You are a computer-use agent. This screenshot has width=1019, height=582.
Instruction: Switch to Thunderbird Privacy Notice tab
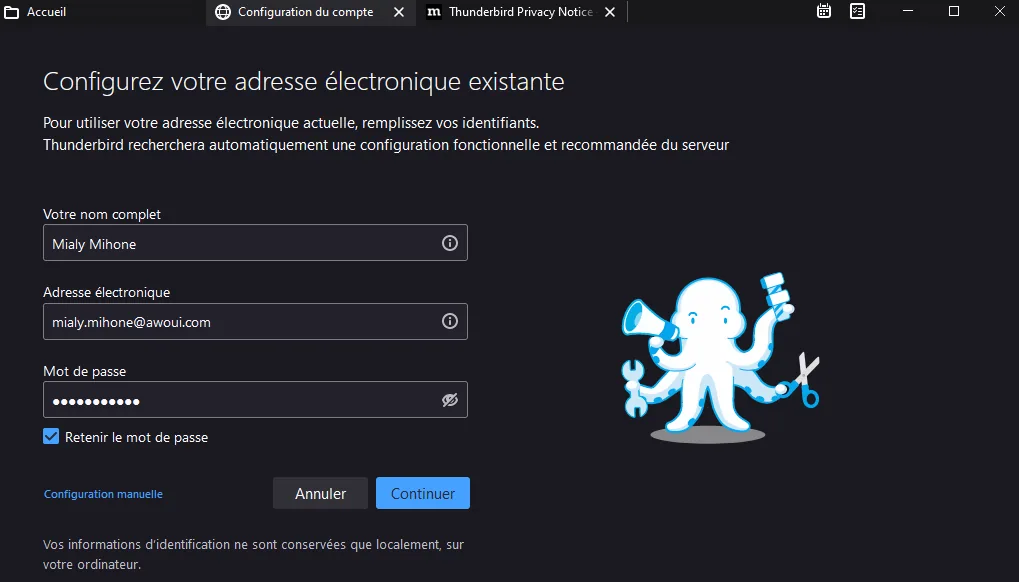point(521,12)
